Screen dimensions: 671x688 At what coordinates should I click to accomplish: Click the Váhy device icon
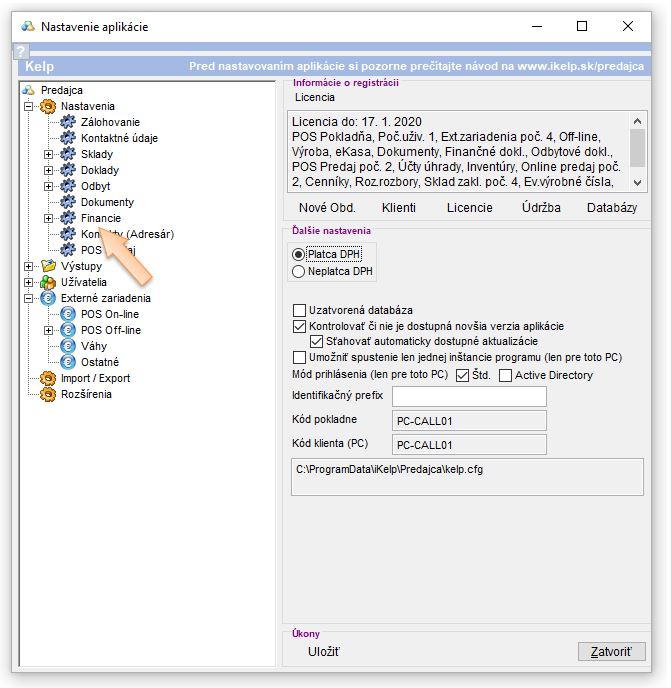68,346
